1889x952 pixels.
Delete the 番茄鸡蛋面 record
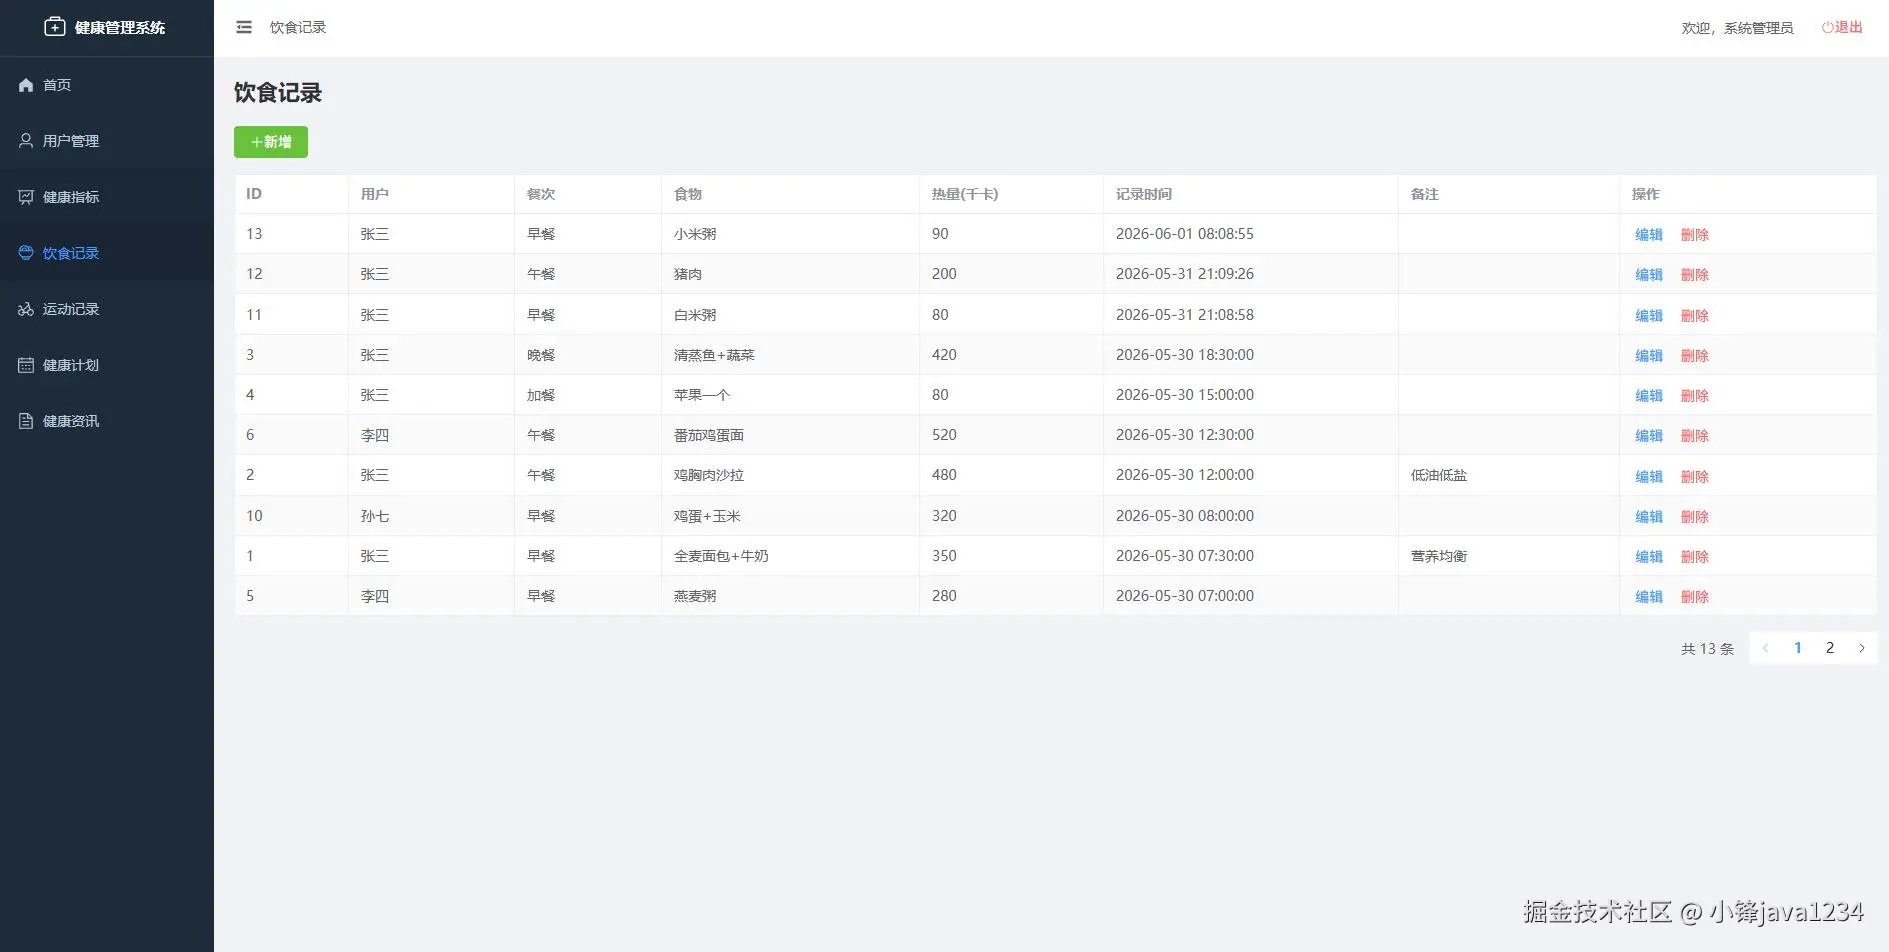click(1695, 436)
